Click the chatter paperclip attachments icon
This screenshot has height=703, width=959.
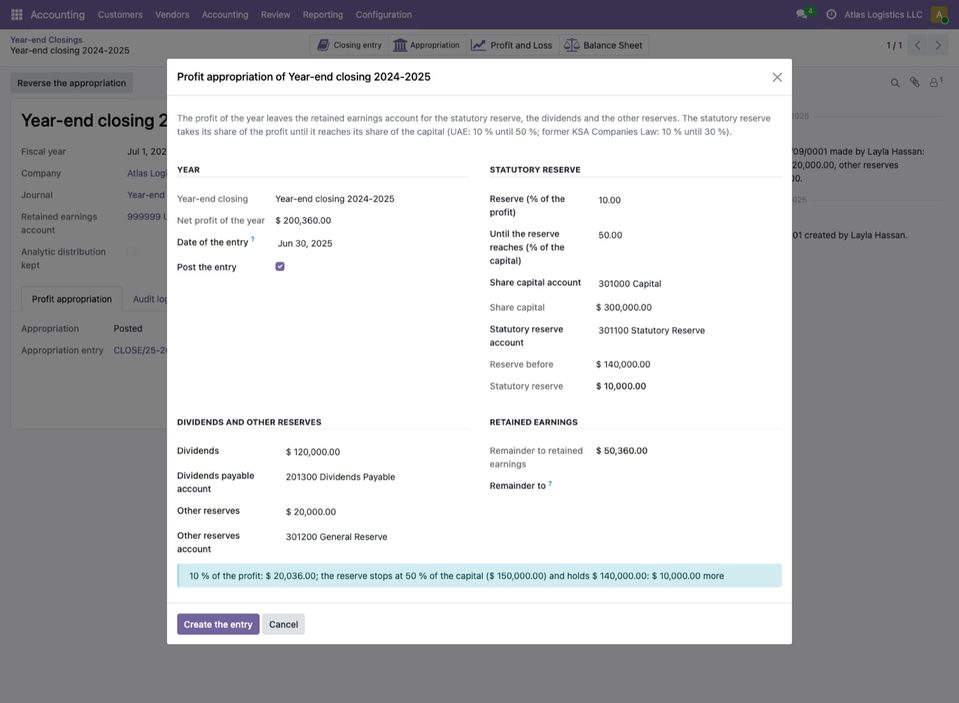914,82
